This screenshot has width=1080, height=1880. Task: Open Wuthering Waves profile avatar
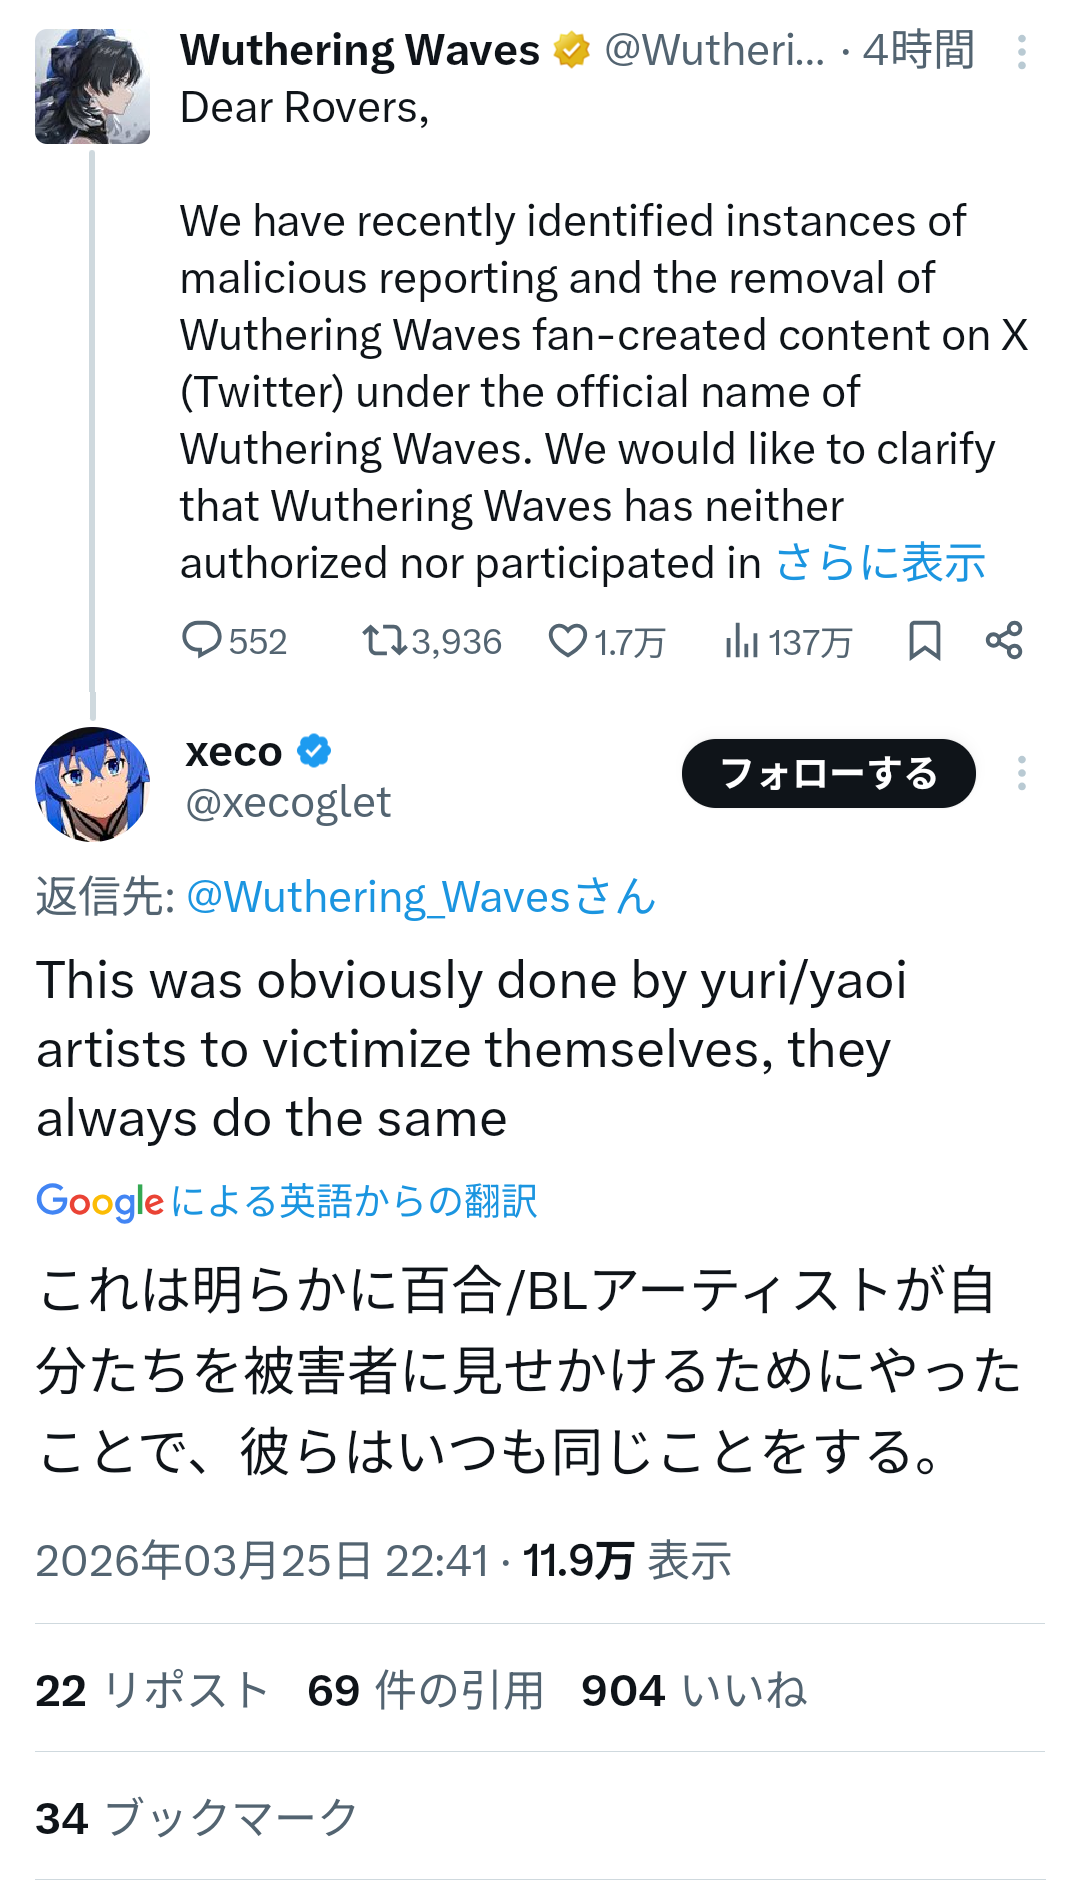click(x=92, y=86)
